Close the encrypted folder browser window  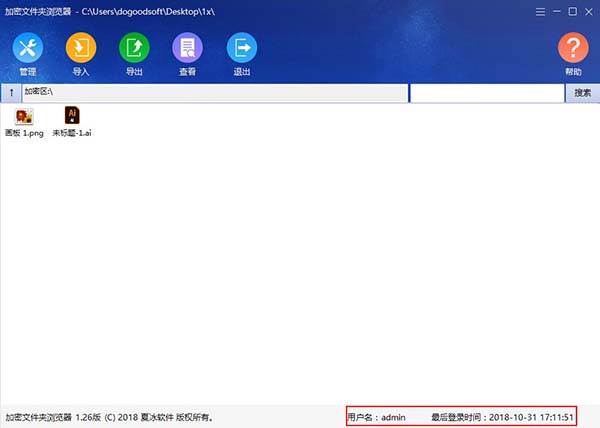click(589, 12)
